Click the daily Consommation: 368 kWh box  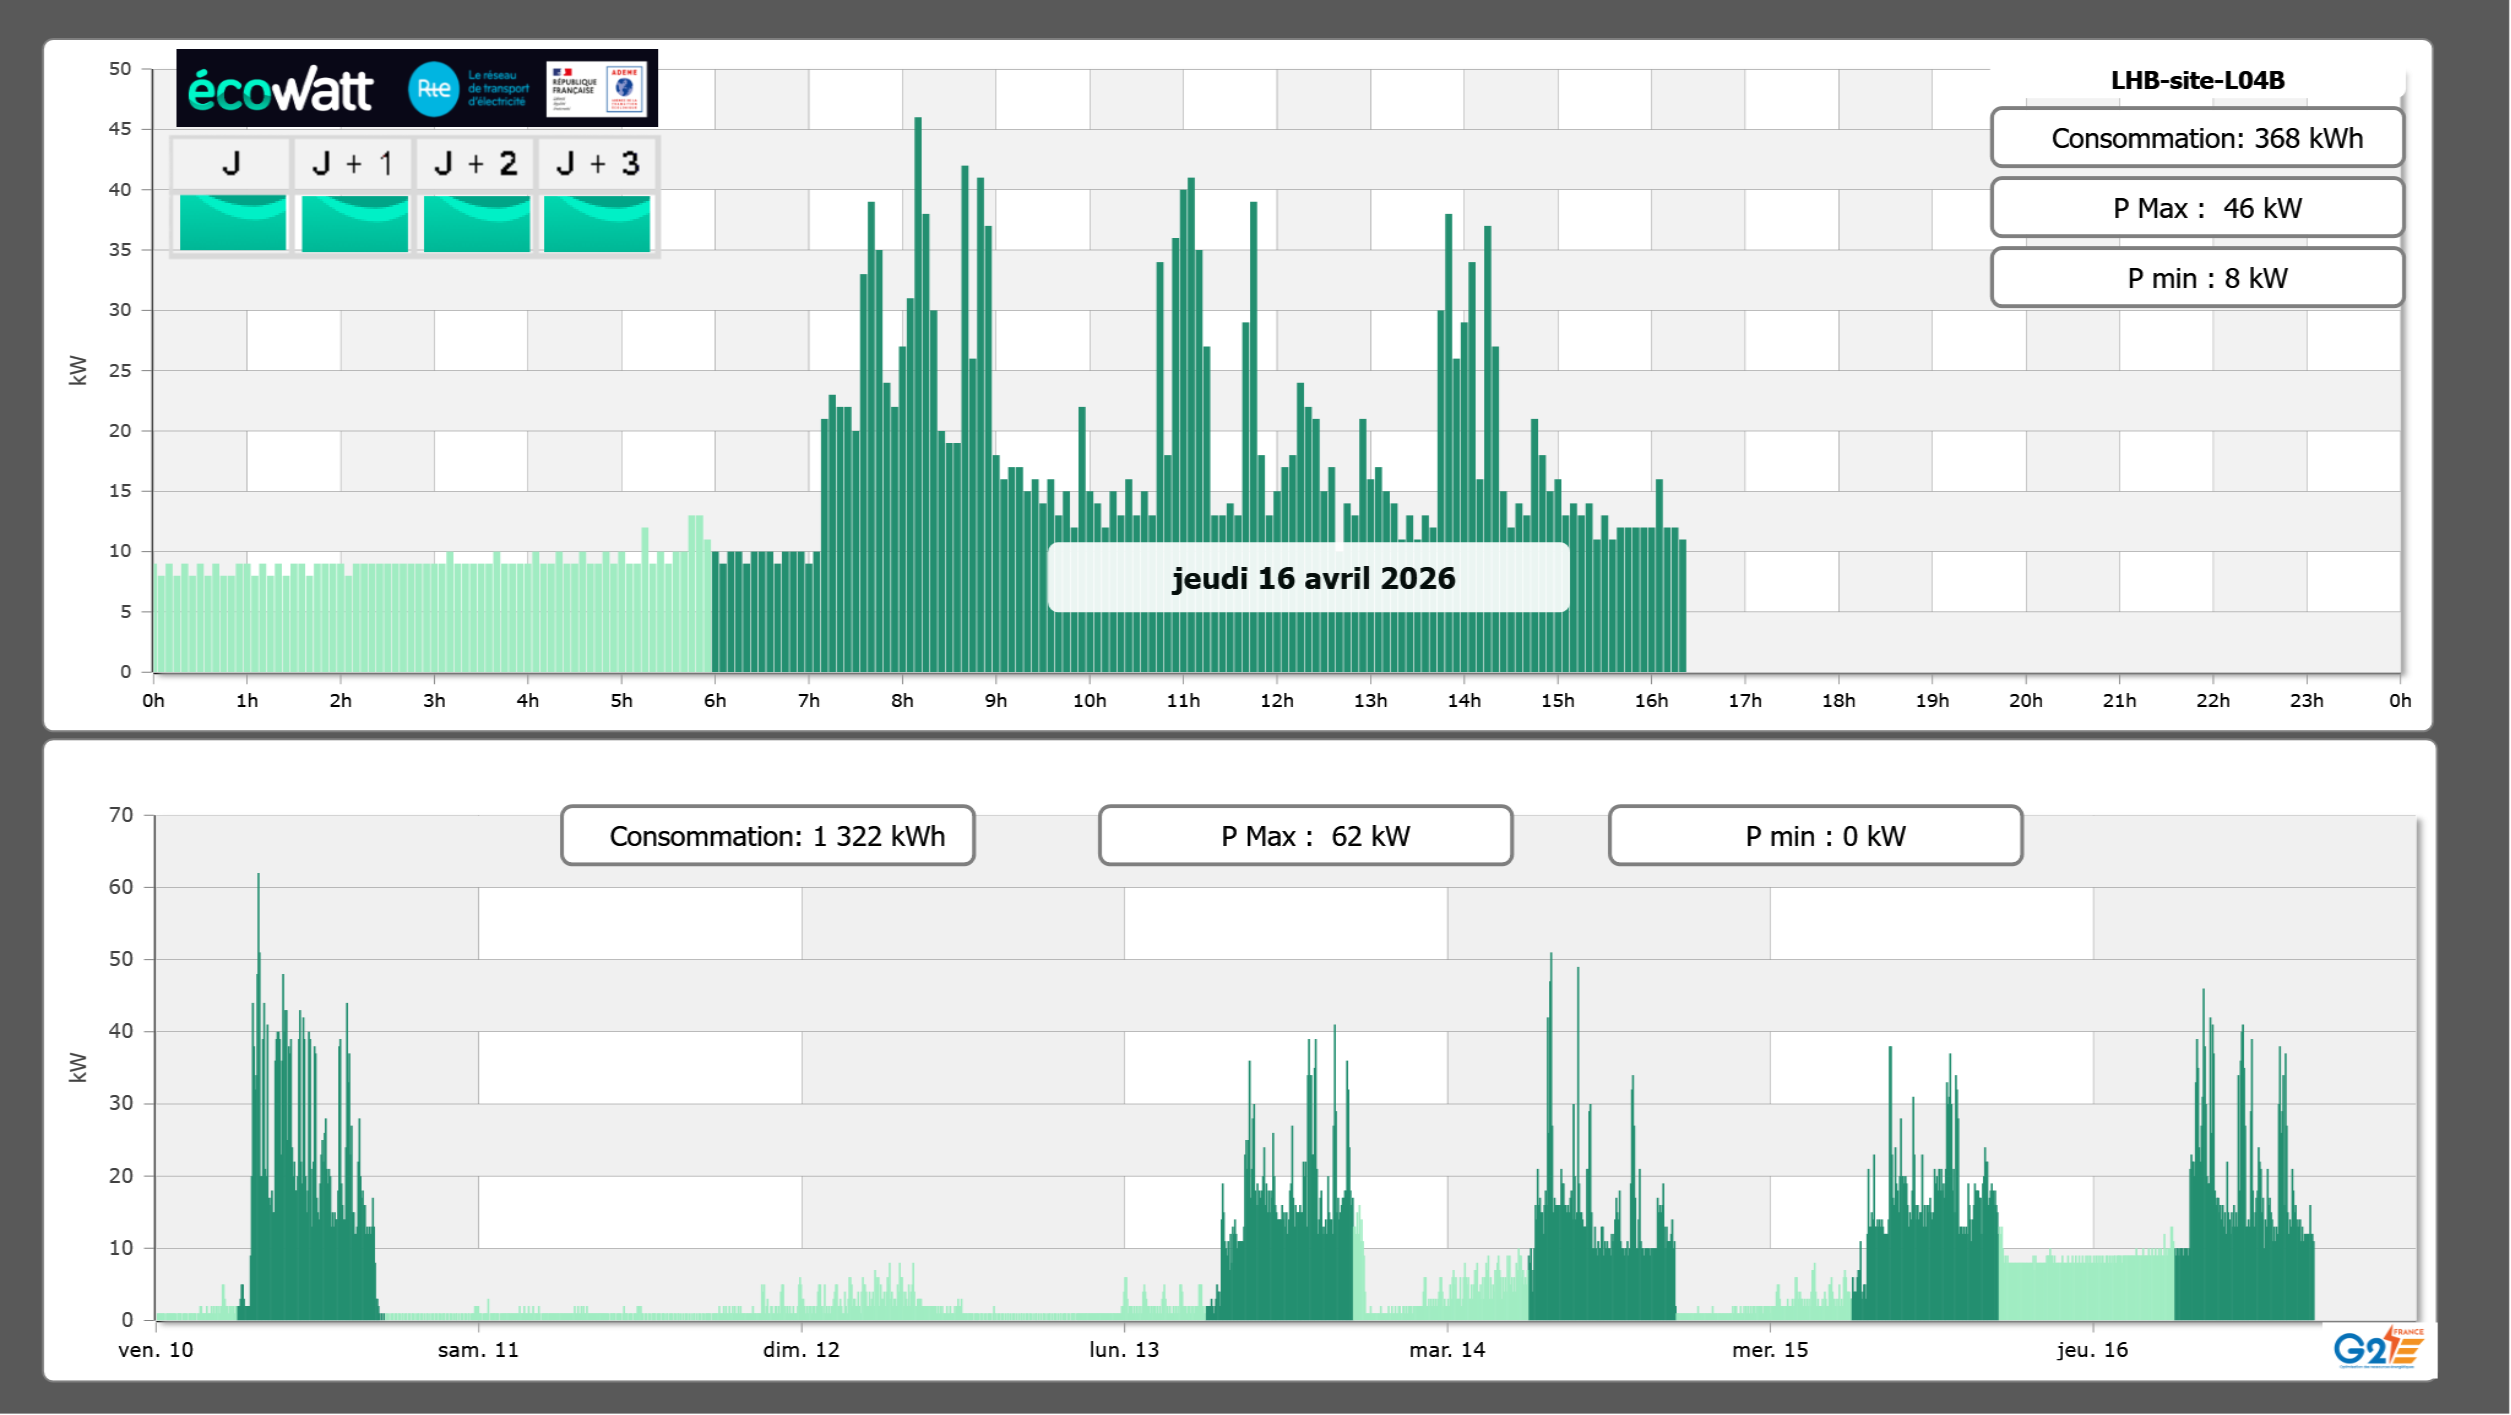pyautogui.click(x=2196, y=138)
